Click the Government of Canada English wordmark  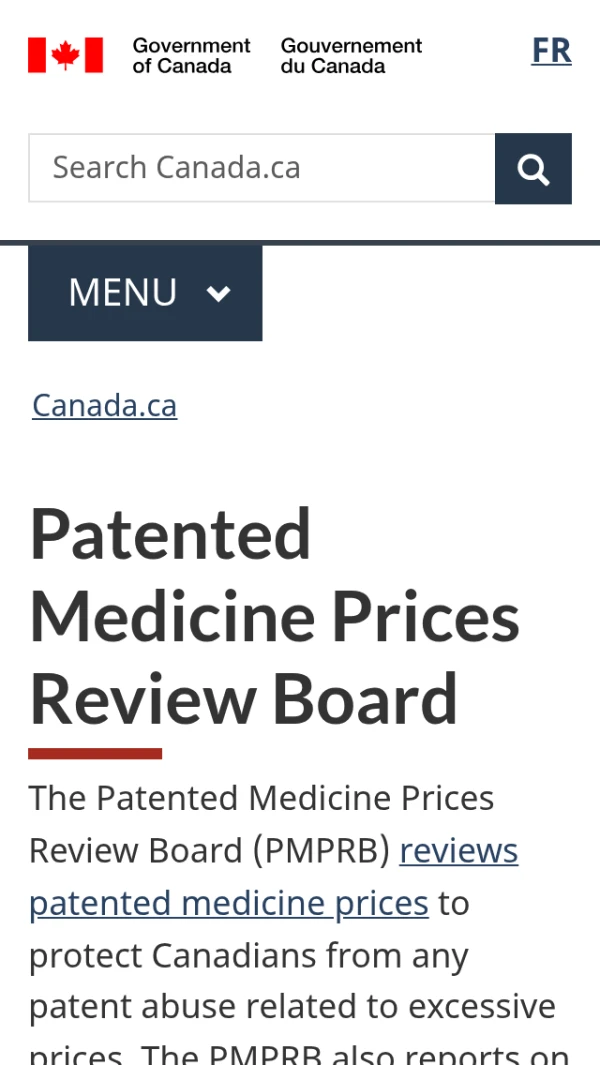(191, 56)
